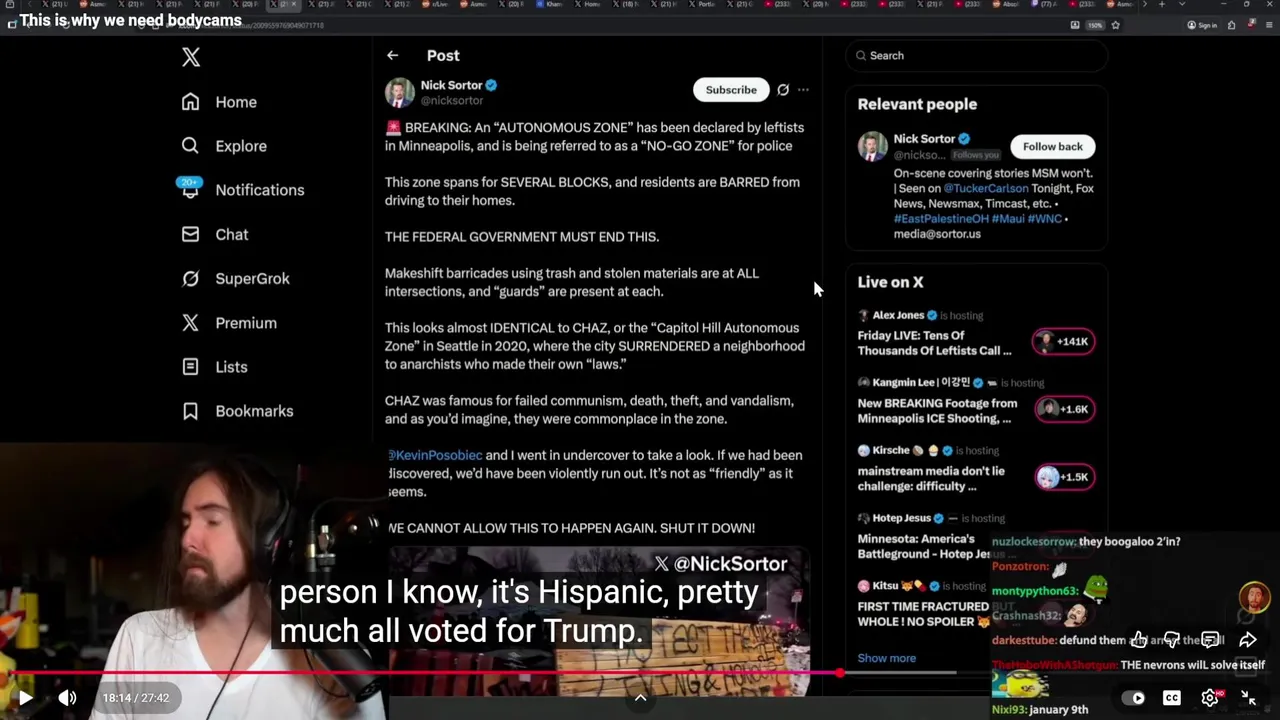Click the +141K listeners badge

[x=1064, y=342]
